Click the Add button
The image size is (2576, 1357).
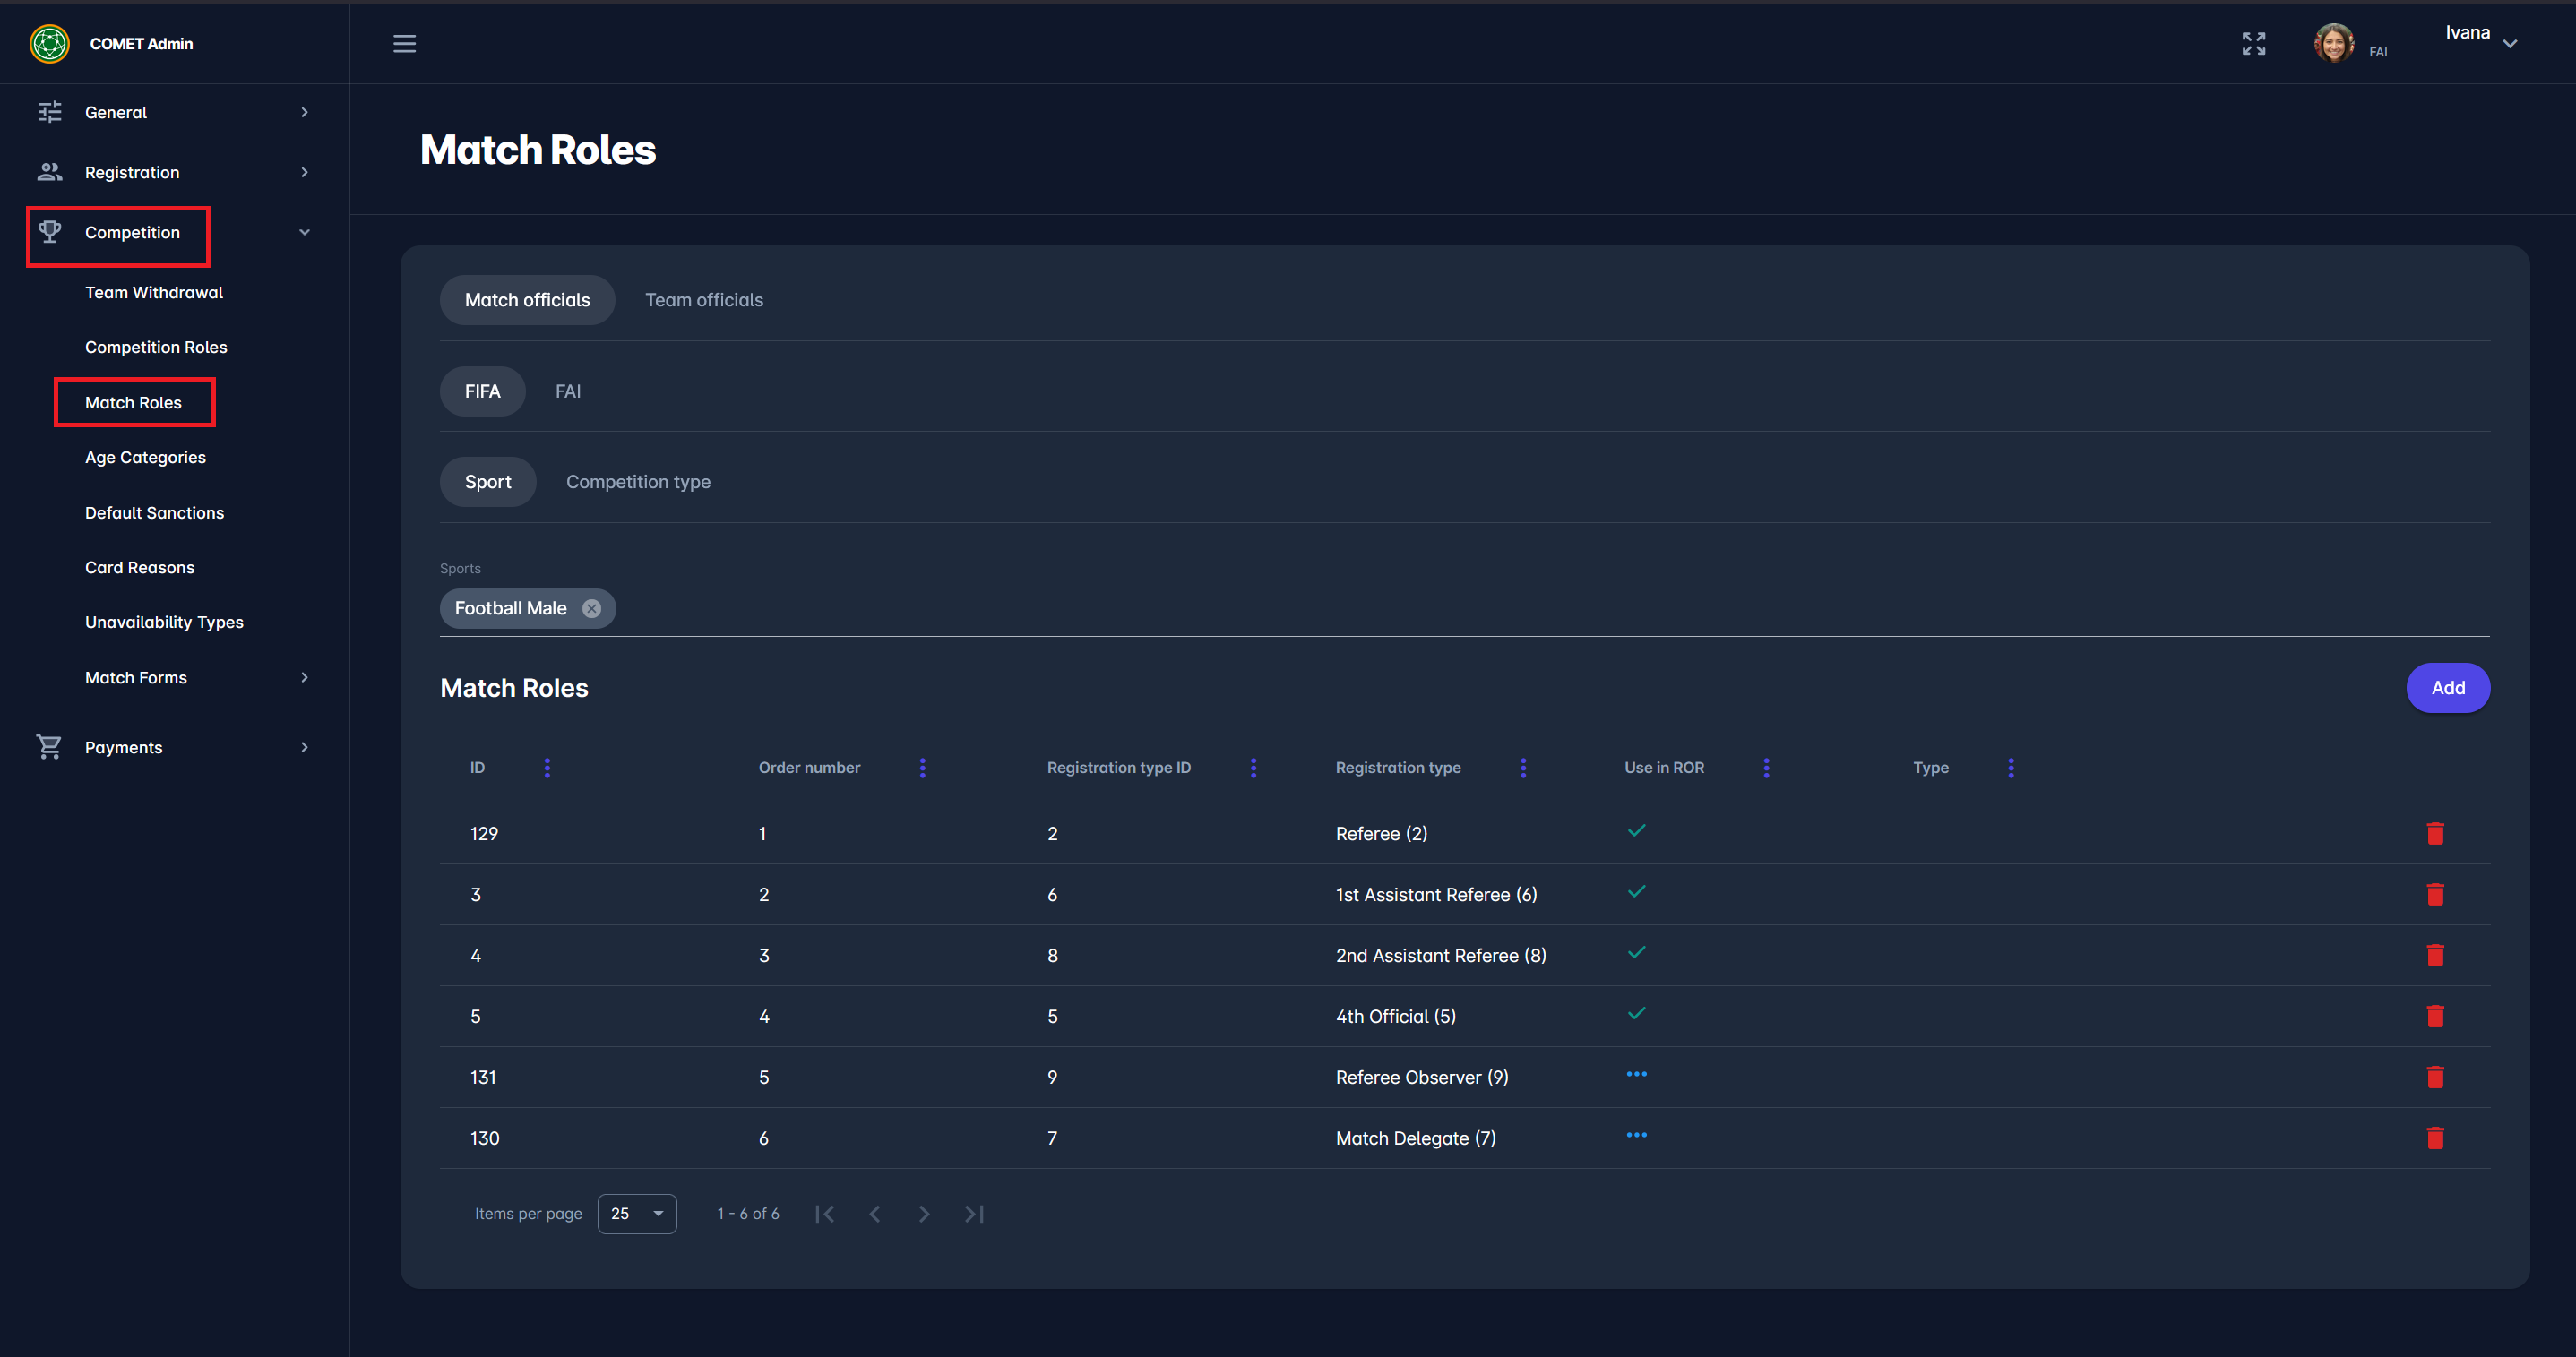click(2447, 688)
